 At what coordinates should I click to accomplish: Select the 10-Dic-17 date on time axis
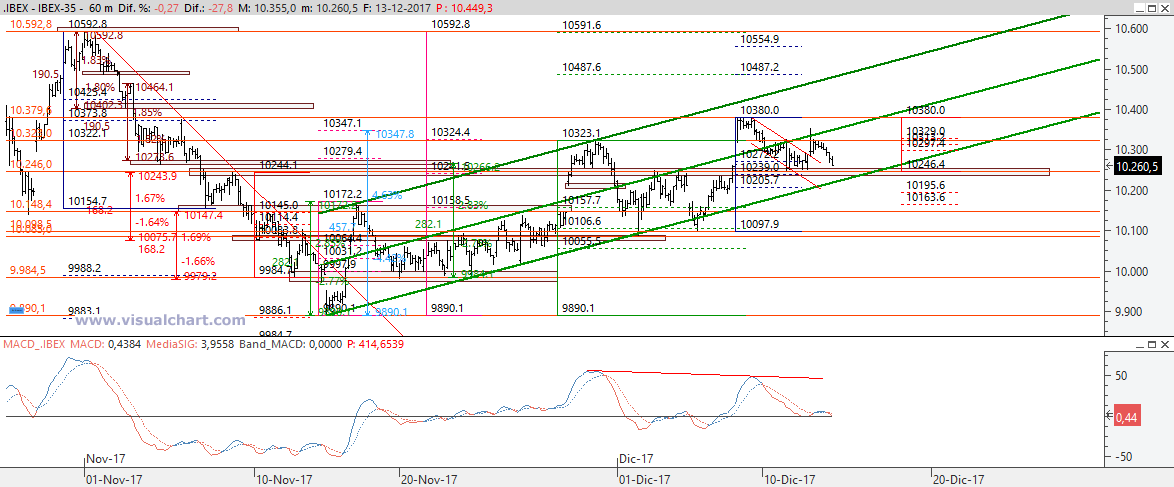pos(792,478)
